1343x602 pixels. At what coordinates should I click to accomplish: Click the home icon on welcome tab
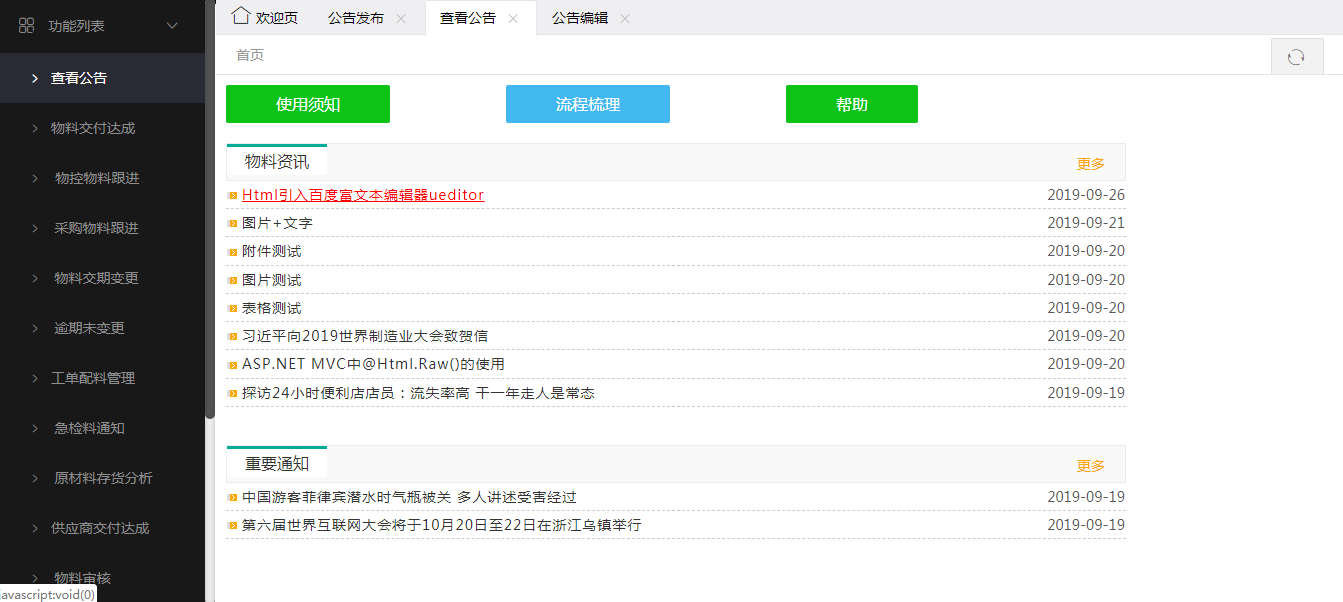(x=240, y=16)
